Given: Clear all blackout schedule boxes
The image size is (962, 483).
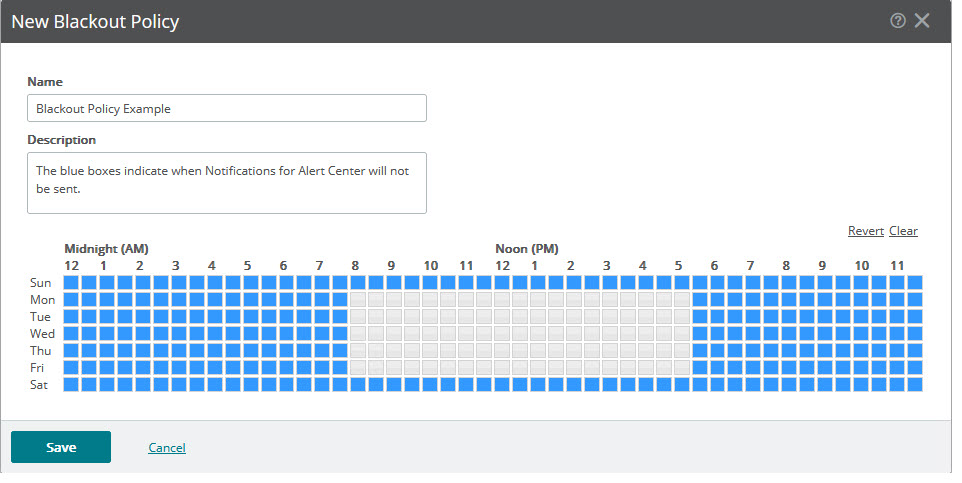Looking at the screenshot, I should 903,231.
